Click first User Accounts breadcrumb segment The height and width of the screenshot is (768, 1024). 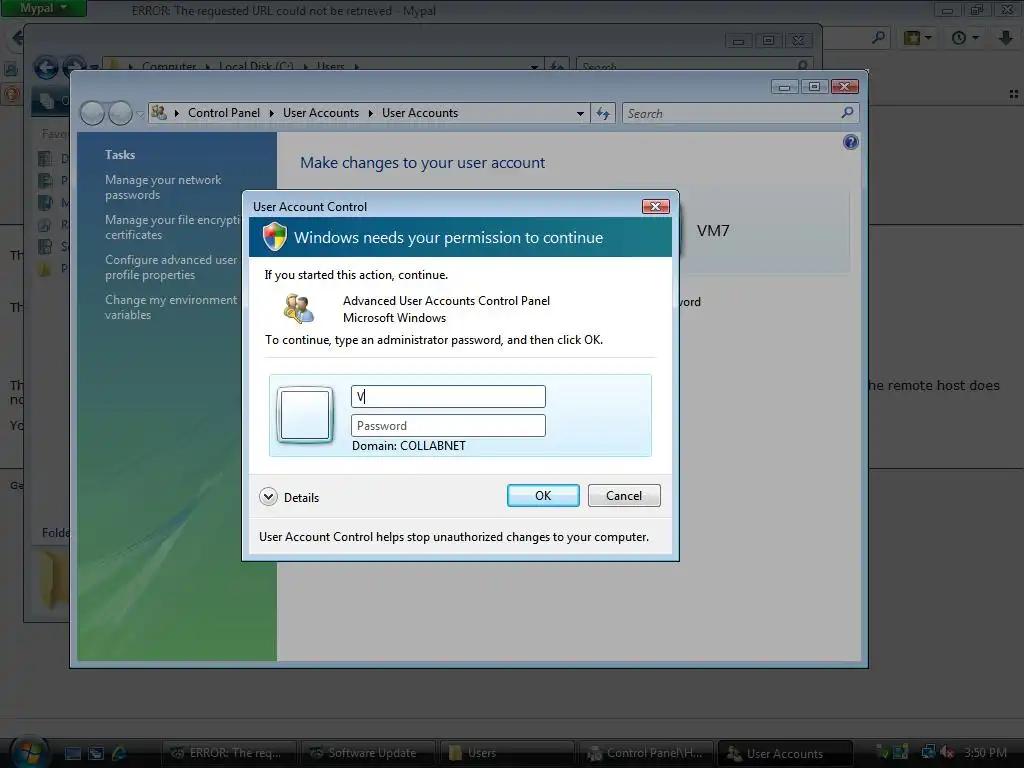321,113
